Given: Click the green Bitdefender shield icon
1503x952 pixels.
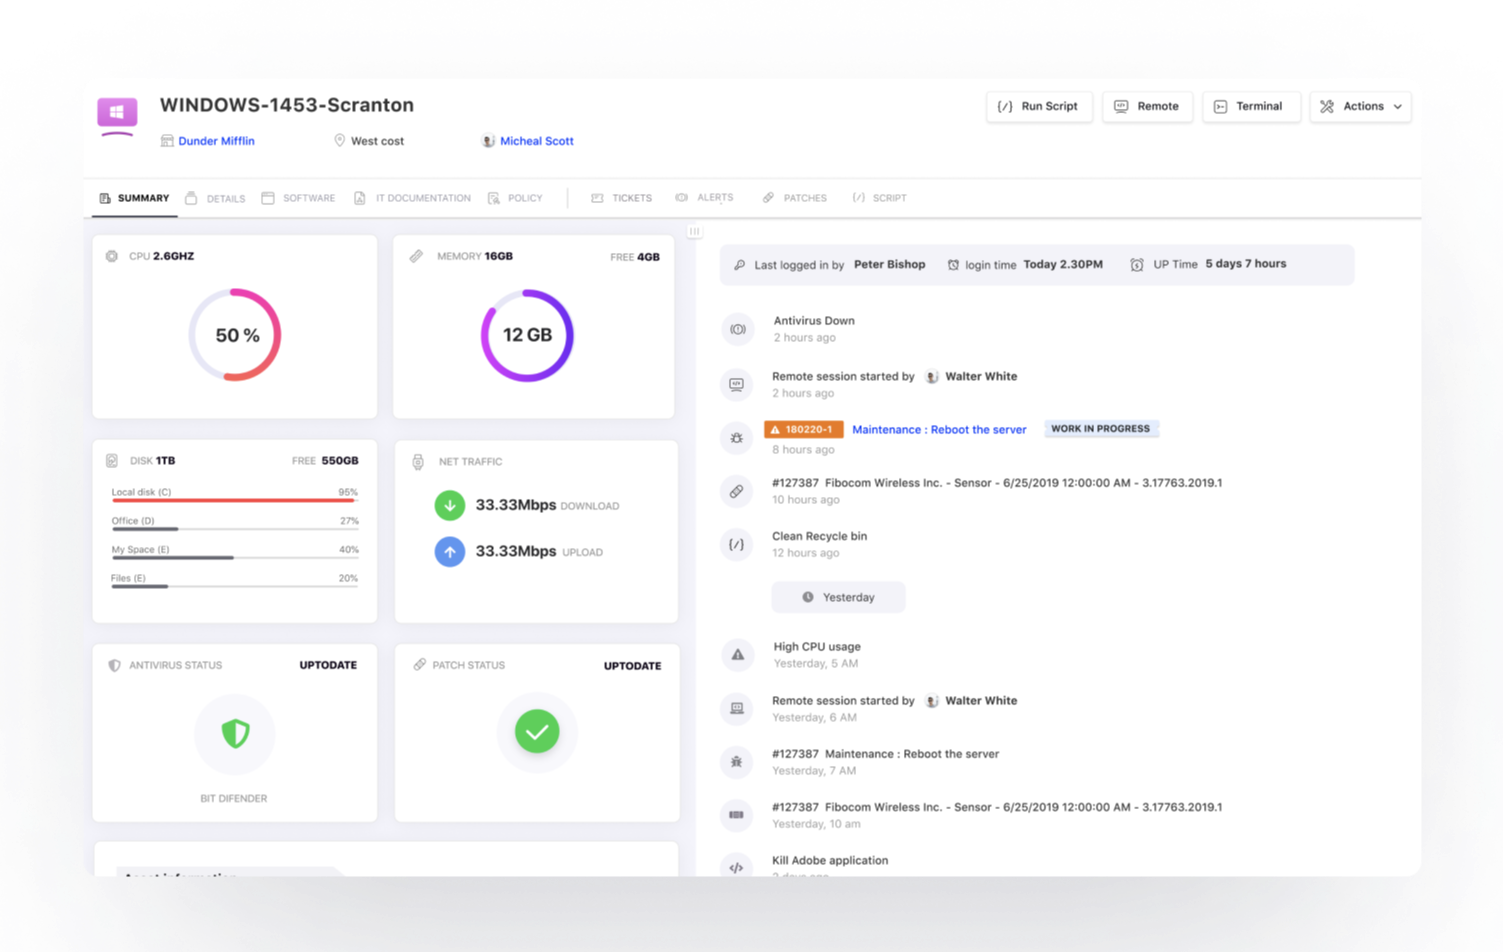Looking at the screenshot, I should coord(235,734).
